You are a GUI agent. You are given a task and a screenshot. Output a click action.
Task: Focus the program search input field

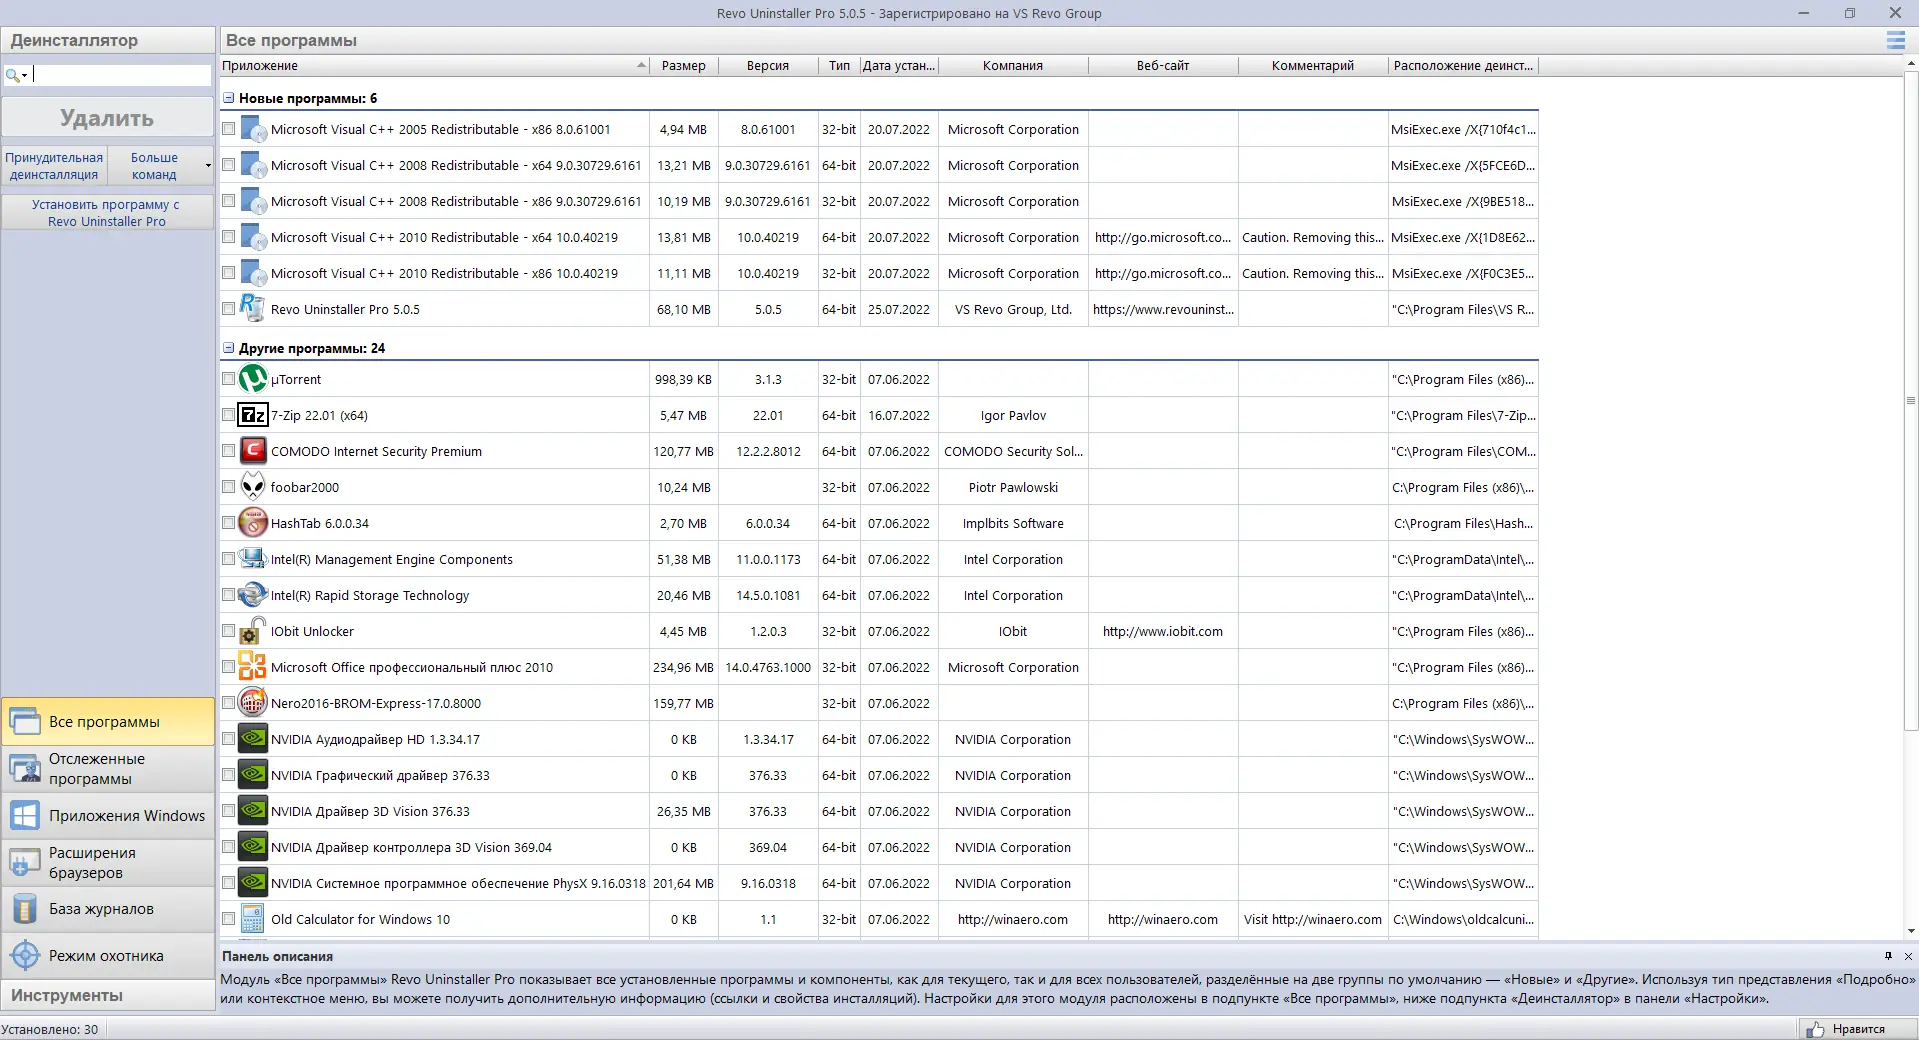(121, 75)
